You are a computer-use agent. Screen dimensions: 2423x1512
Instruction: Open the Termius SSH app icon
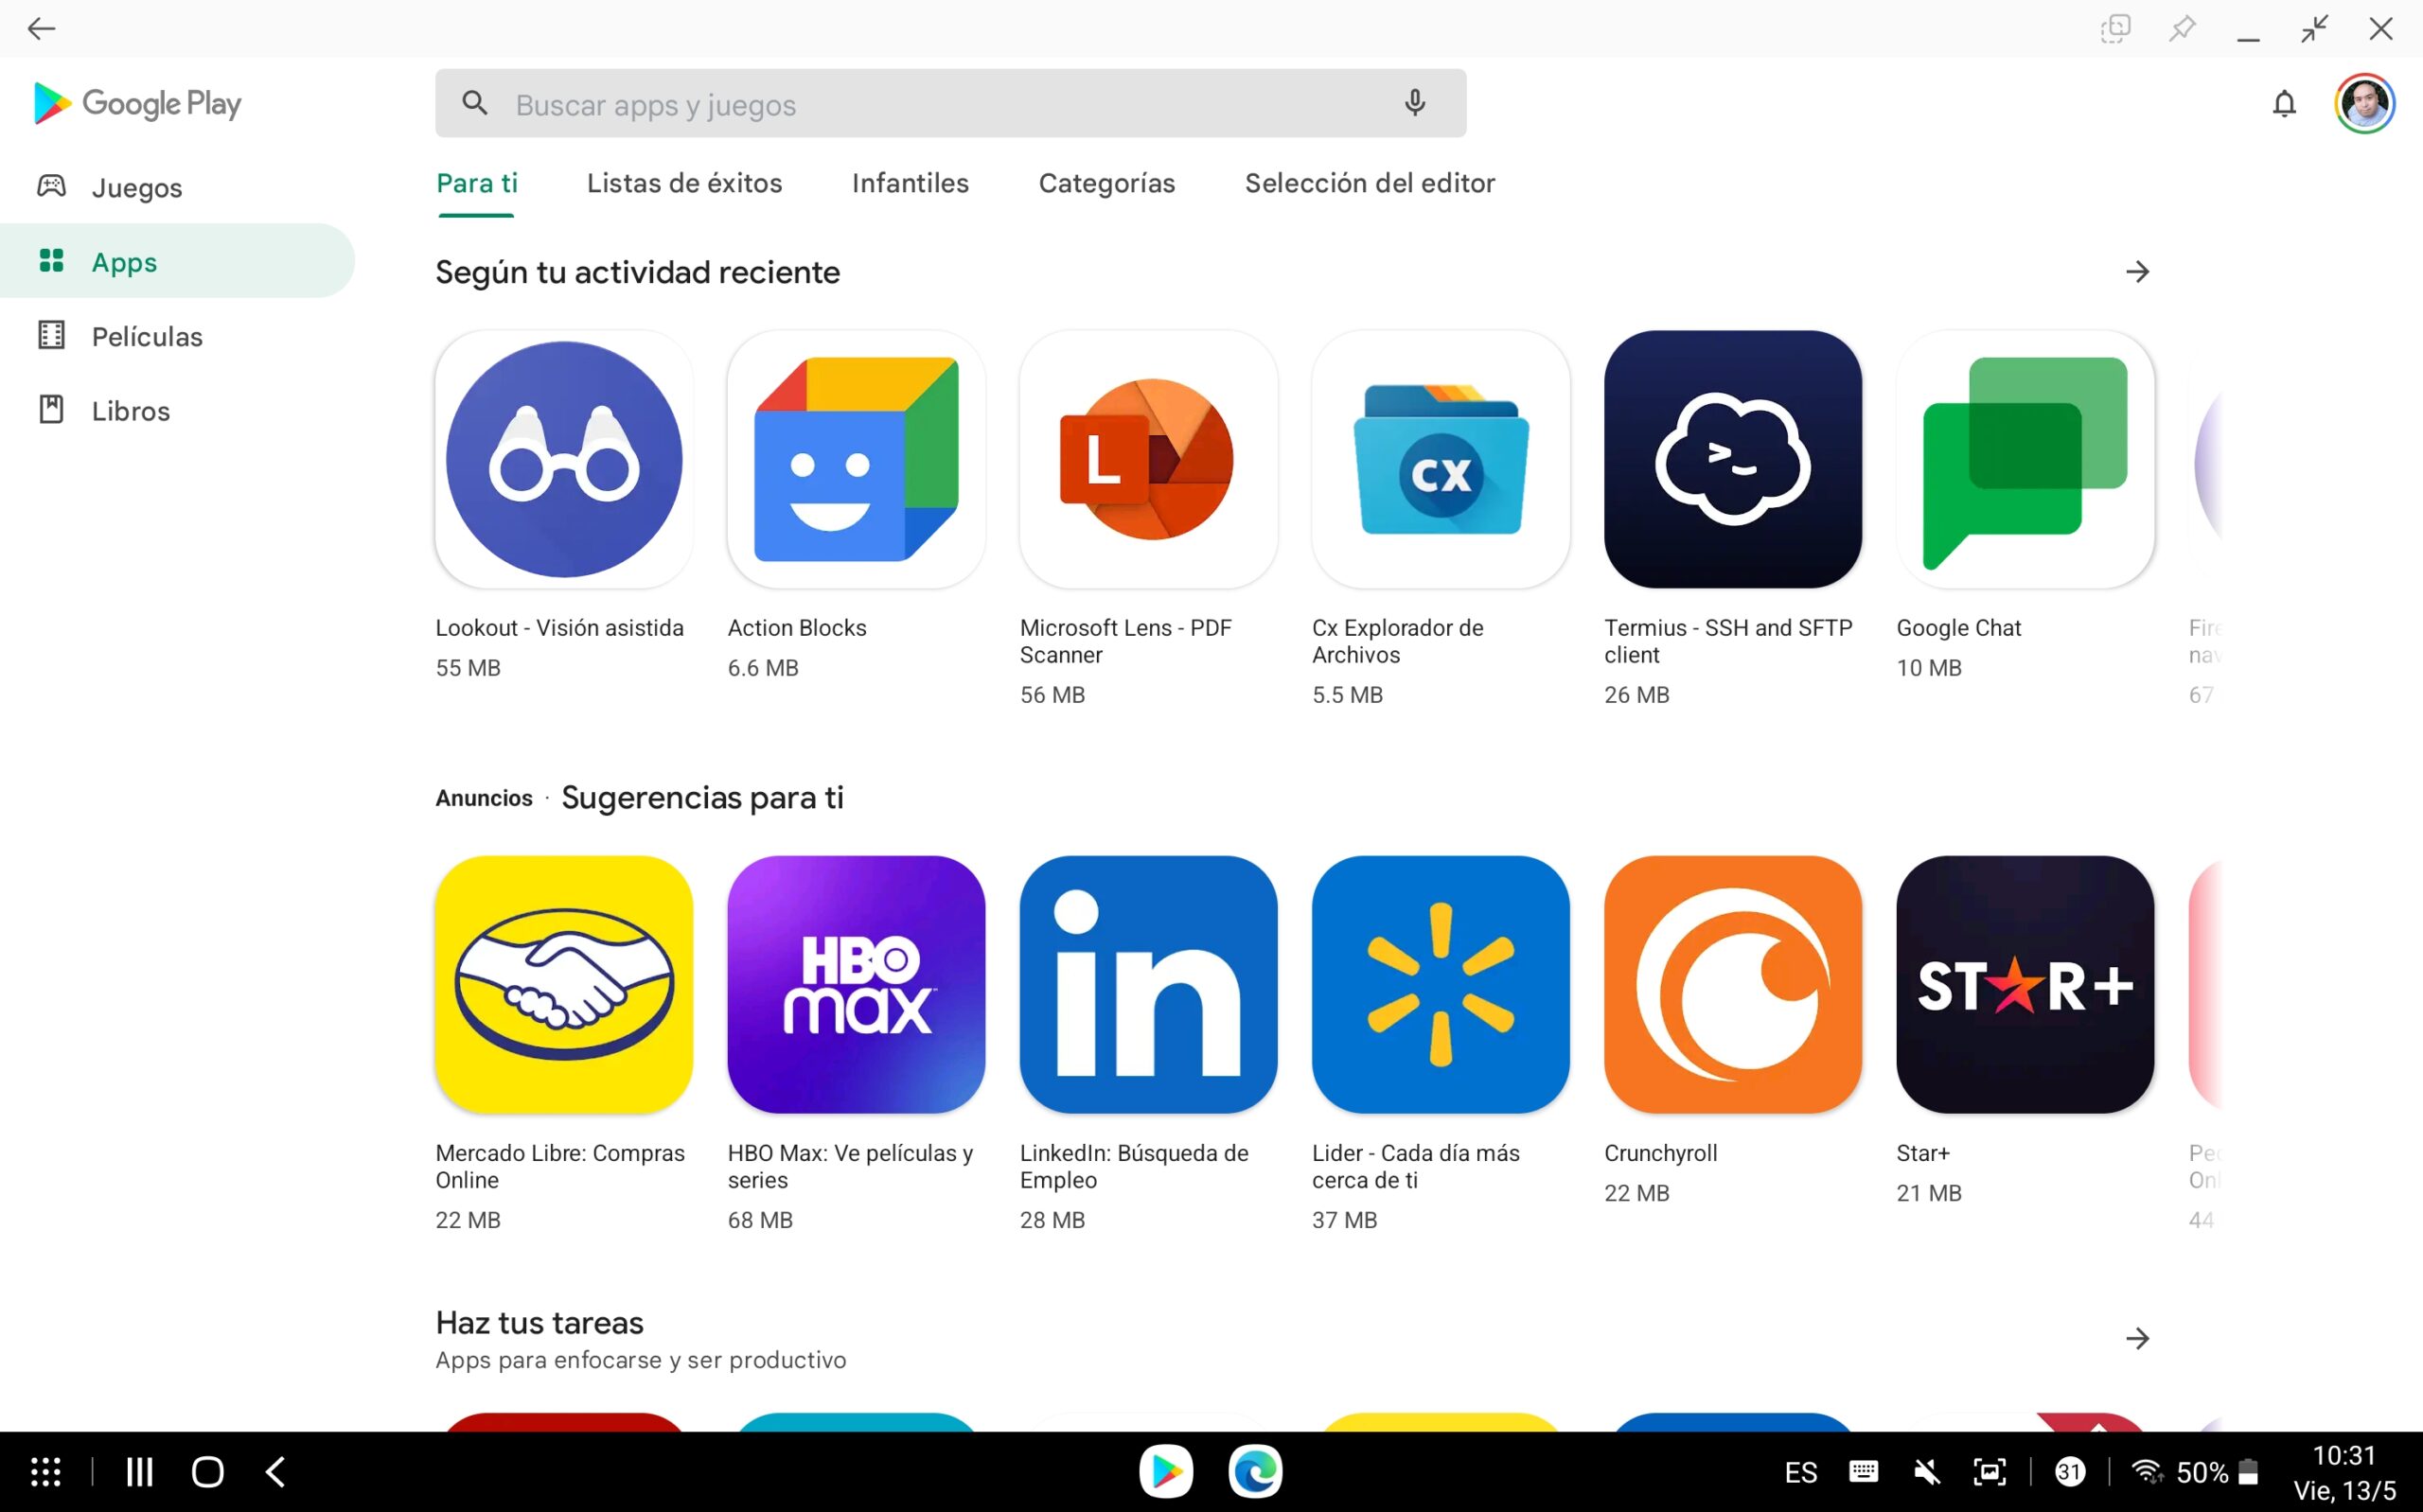pos(1732,459)
